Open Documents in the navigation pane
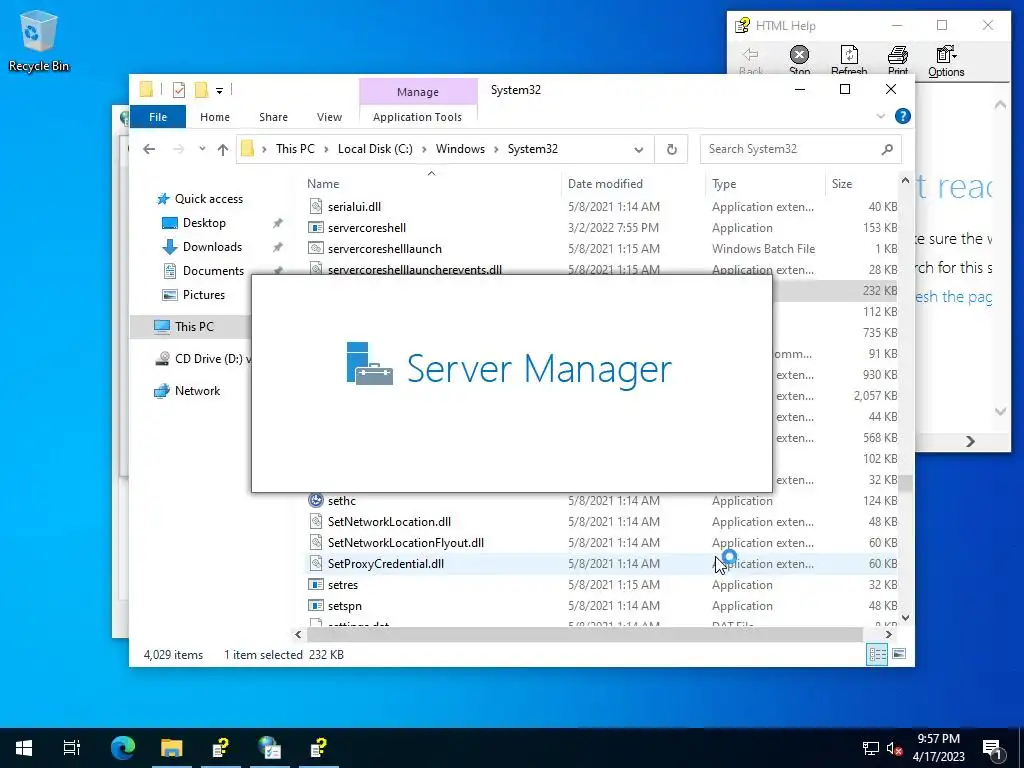This screenshot has height=768, width=1024. pos(213,270)
